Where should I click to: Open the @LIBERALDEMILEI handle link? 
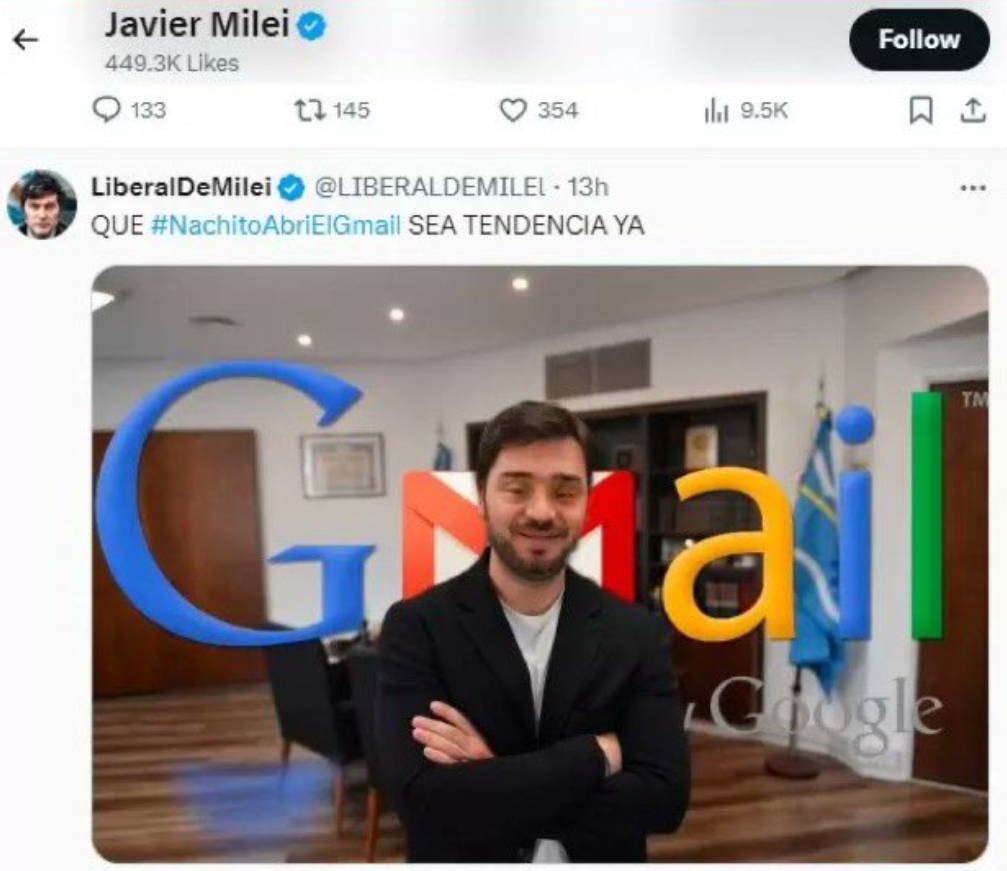pos(430,187)
